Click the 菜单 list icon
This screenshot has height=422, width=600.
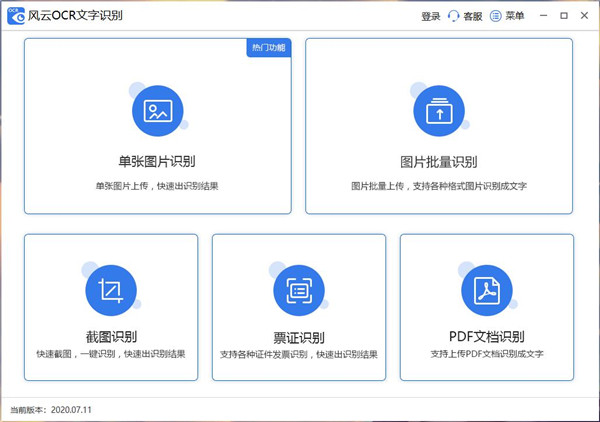pyautogui.click(x=496, y=16)
